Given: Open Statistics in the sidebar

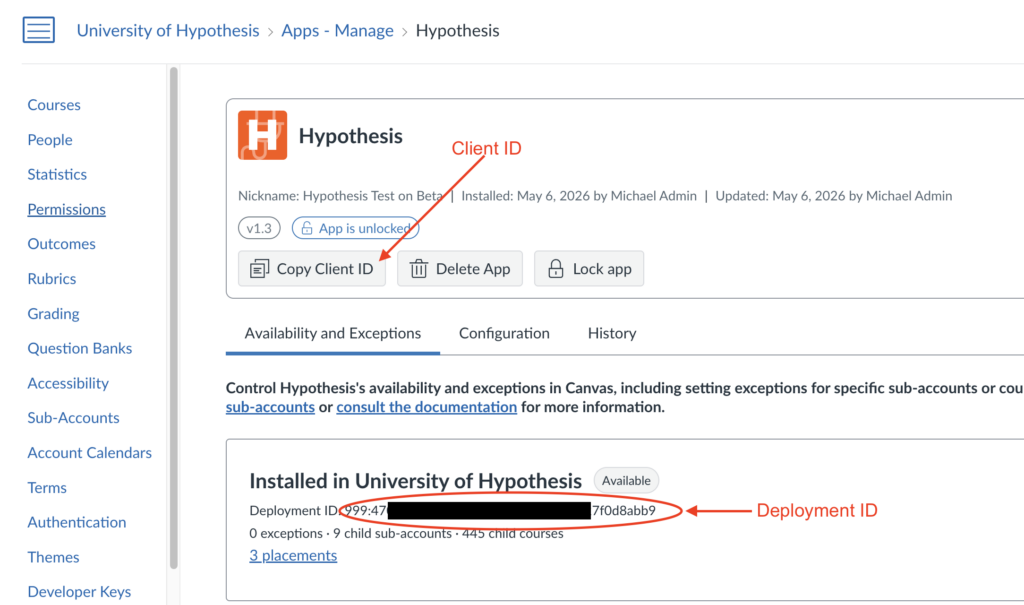Looking at the screenshot, I should tap(57, 174).
